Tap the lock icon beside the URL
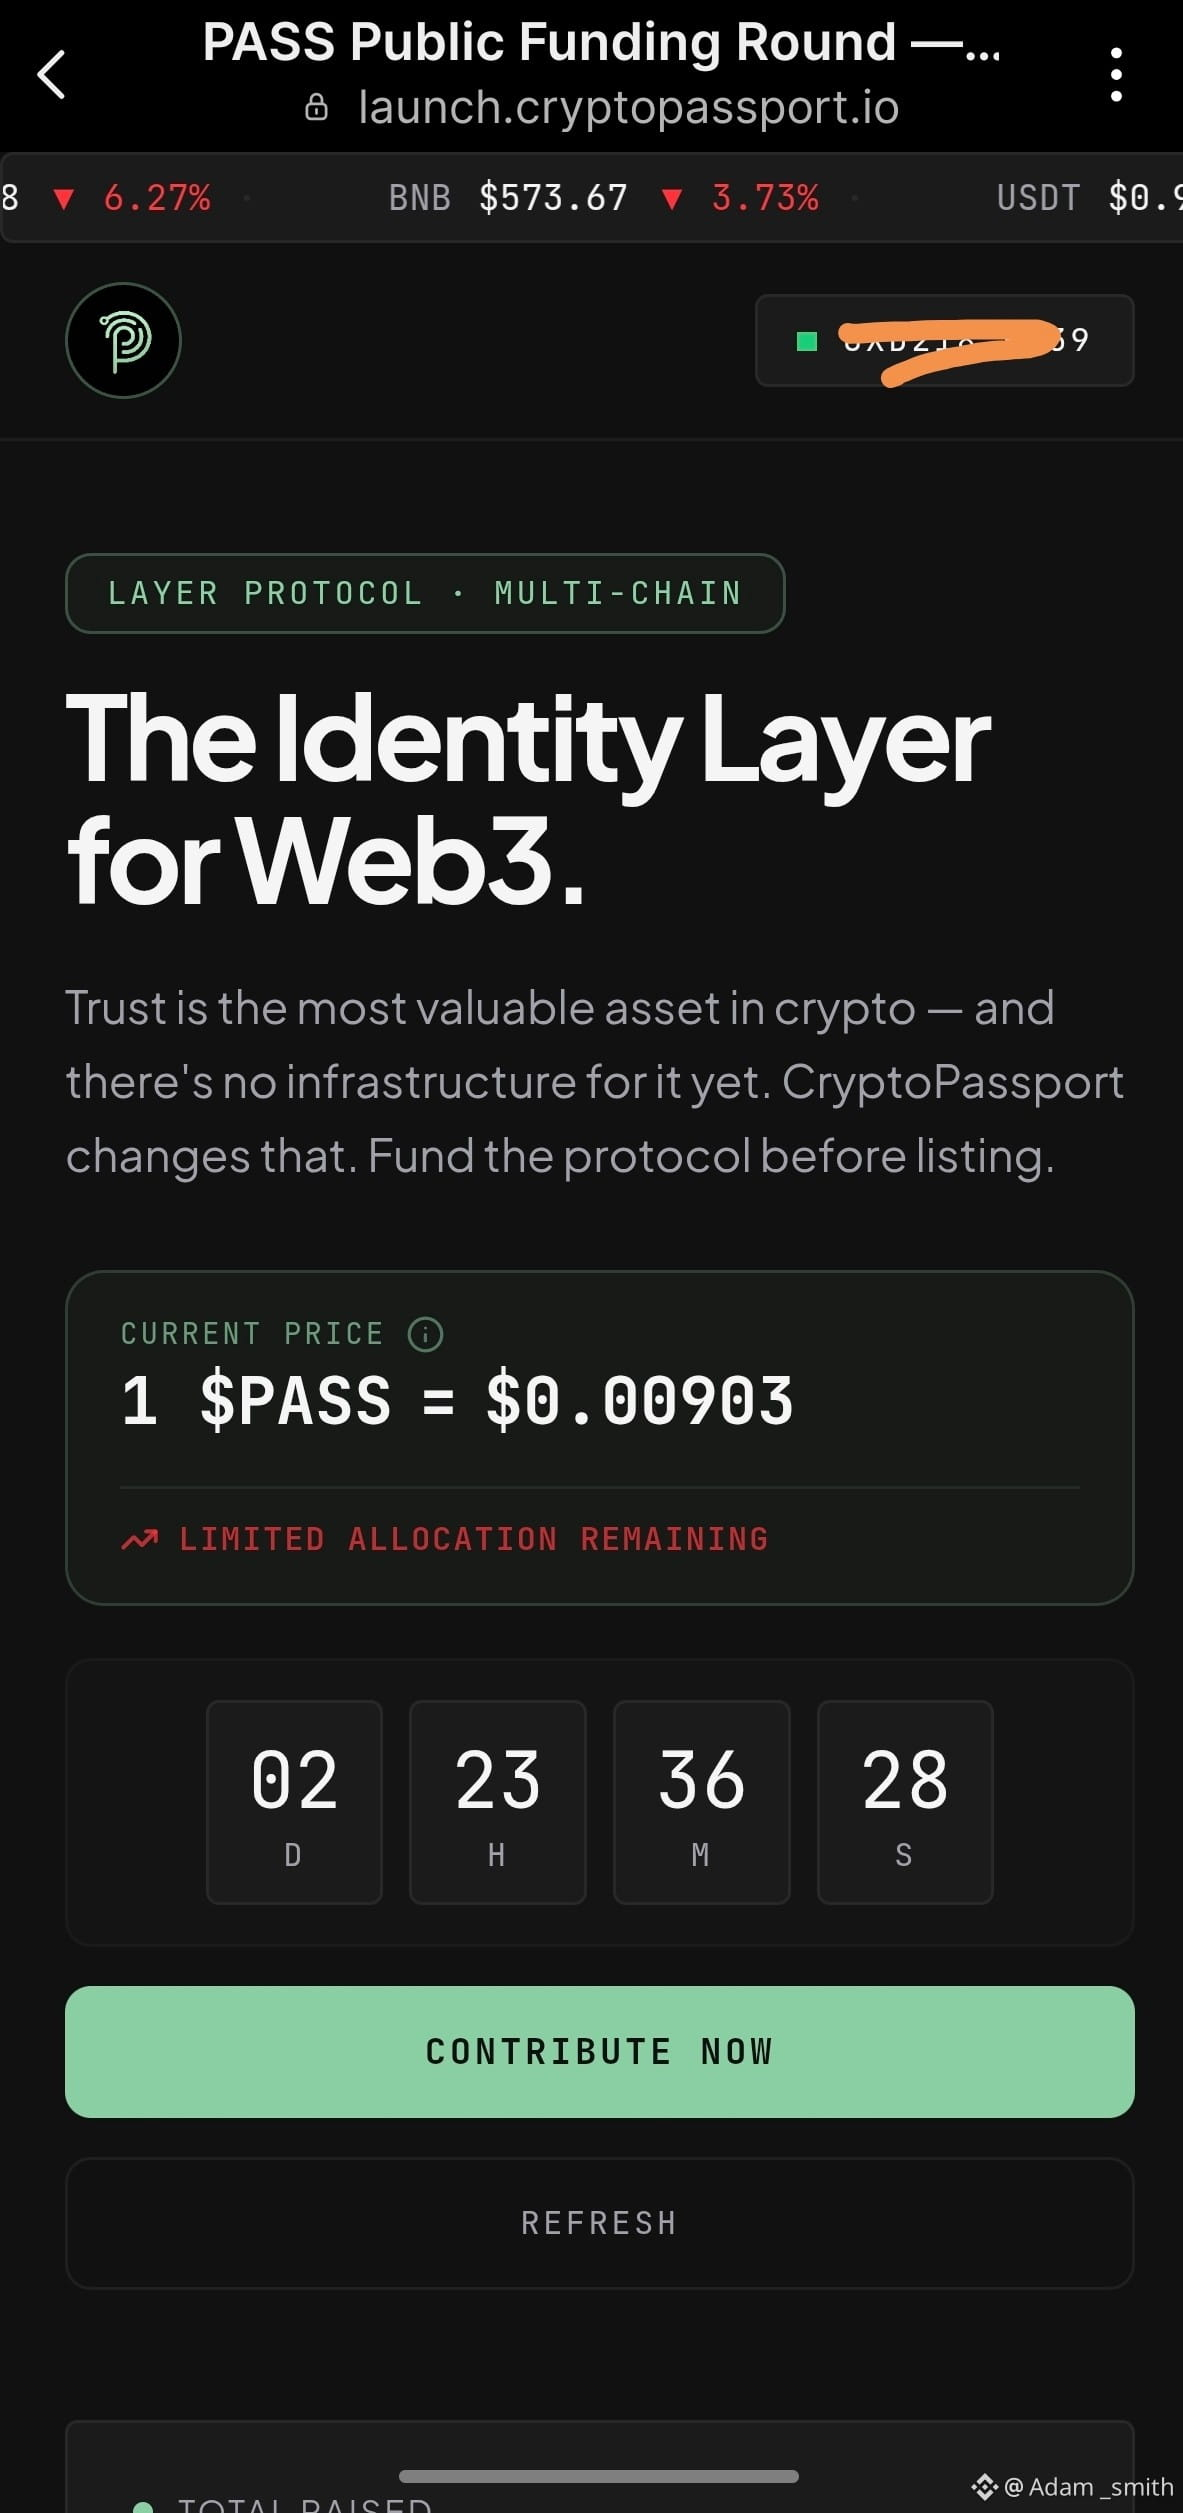1183x2513 pixels. point(316,108)
